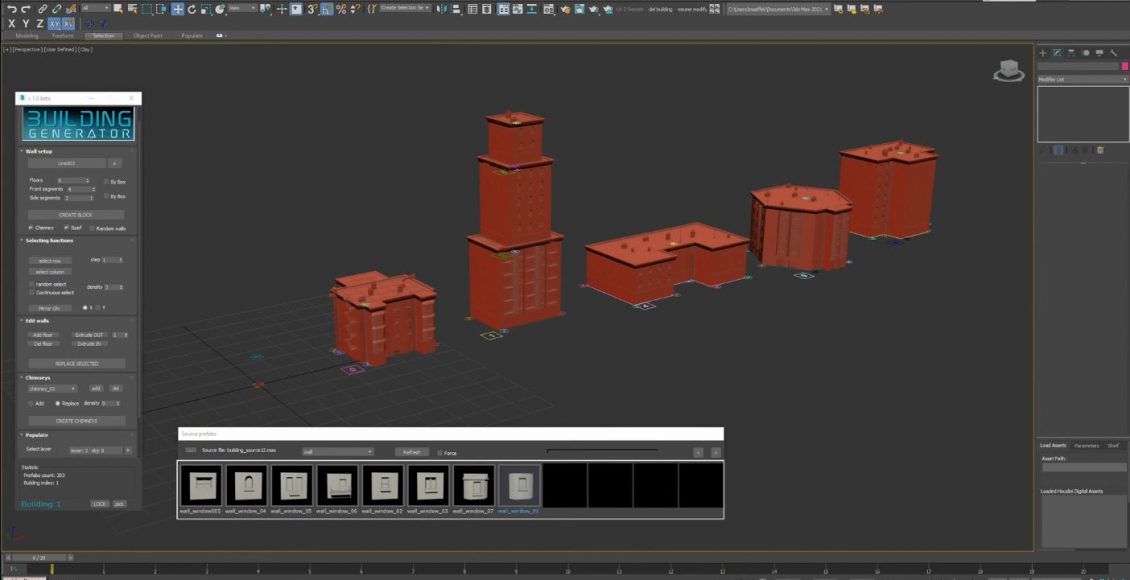Switch to the Object Paint ribbon tab
This screenshot has width=1130, height=580.
click(x=148, y=35)
